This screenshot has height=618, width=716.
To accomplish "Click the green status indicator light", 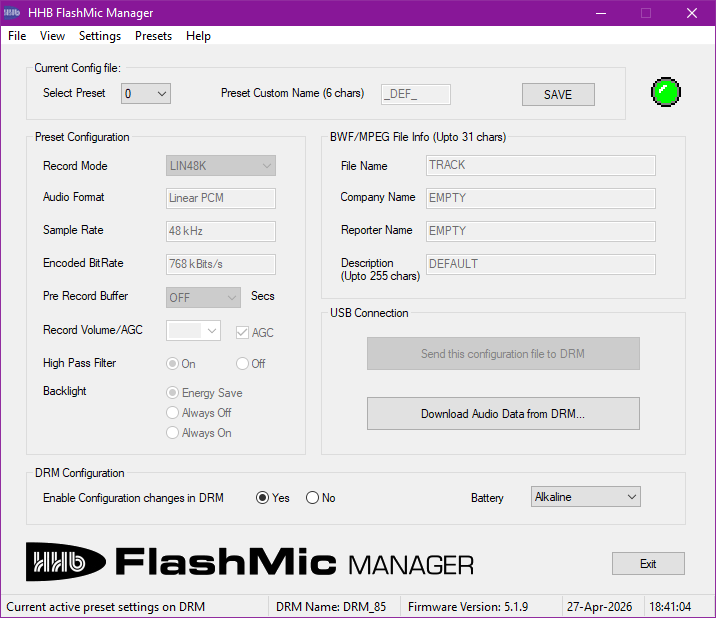I will (x=666, y=94).
